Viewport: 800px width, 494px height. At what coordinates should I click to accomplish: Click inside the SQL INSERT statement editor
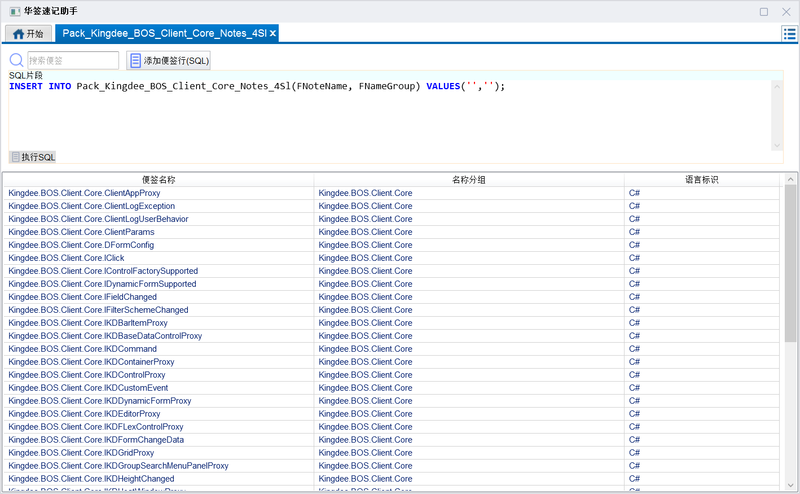(x=390, y=115)
